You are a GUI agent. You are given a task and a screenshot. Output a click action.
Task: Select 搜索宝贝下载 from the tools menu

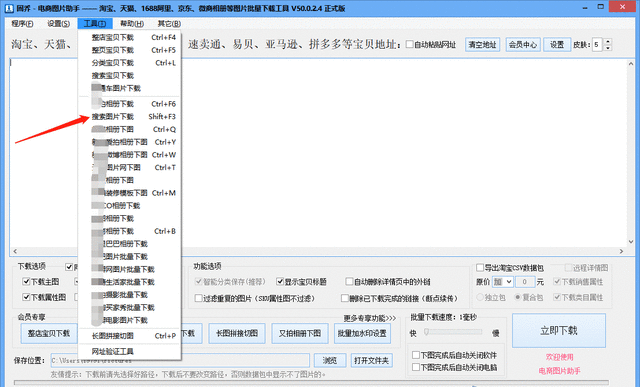click(x=130, y=76)
